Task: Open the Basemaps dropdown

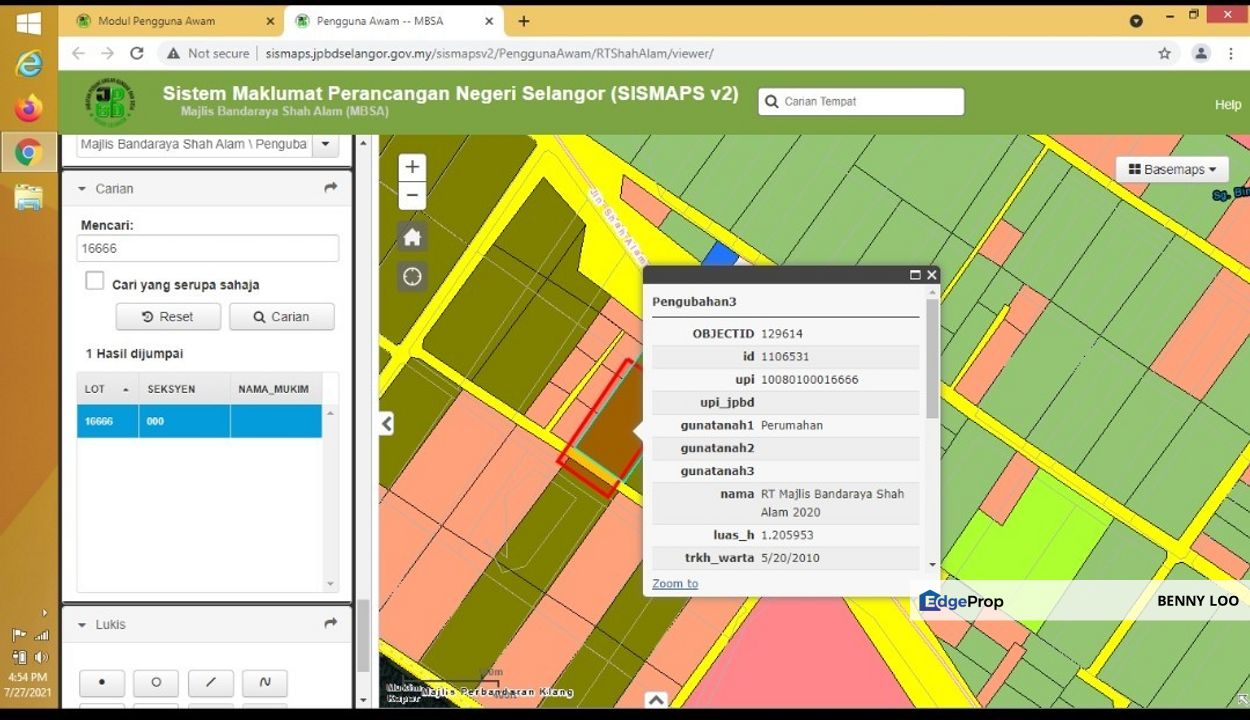Action: pos(1172,170)
